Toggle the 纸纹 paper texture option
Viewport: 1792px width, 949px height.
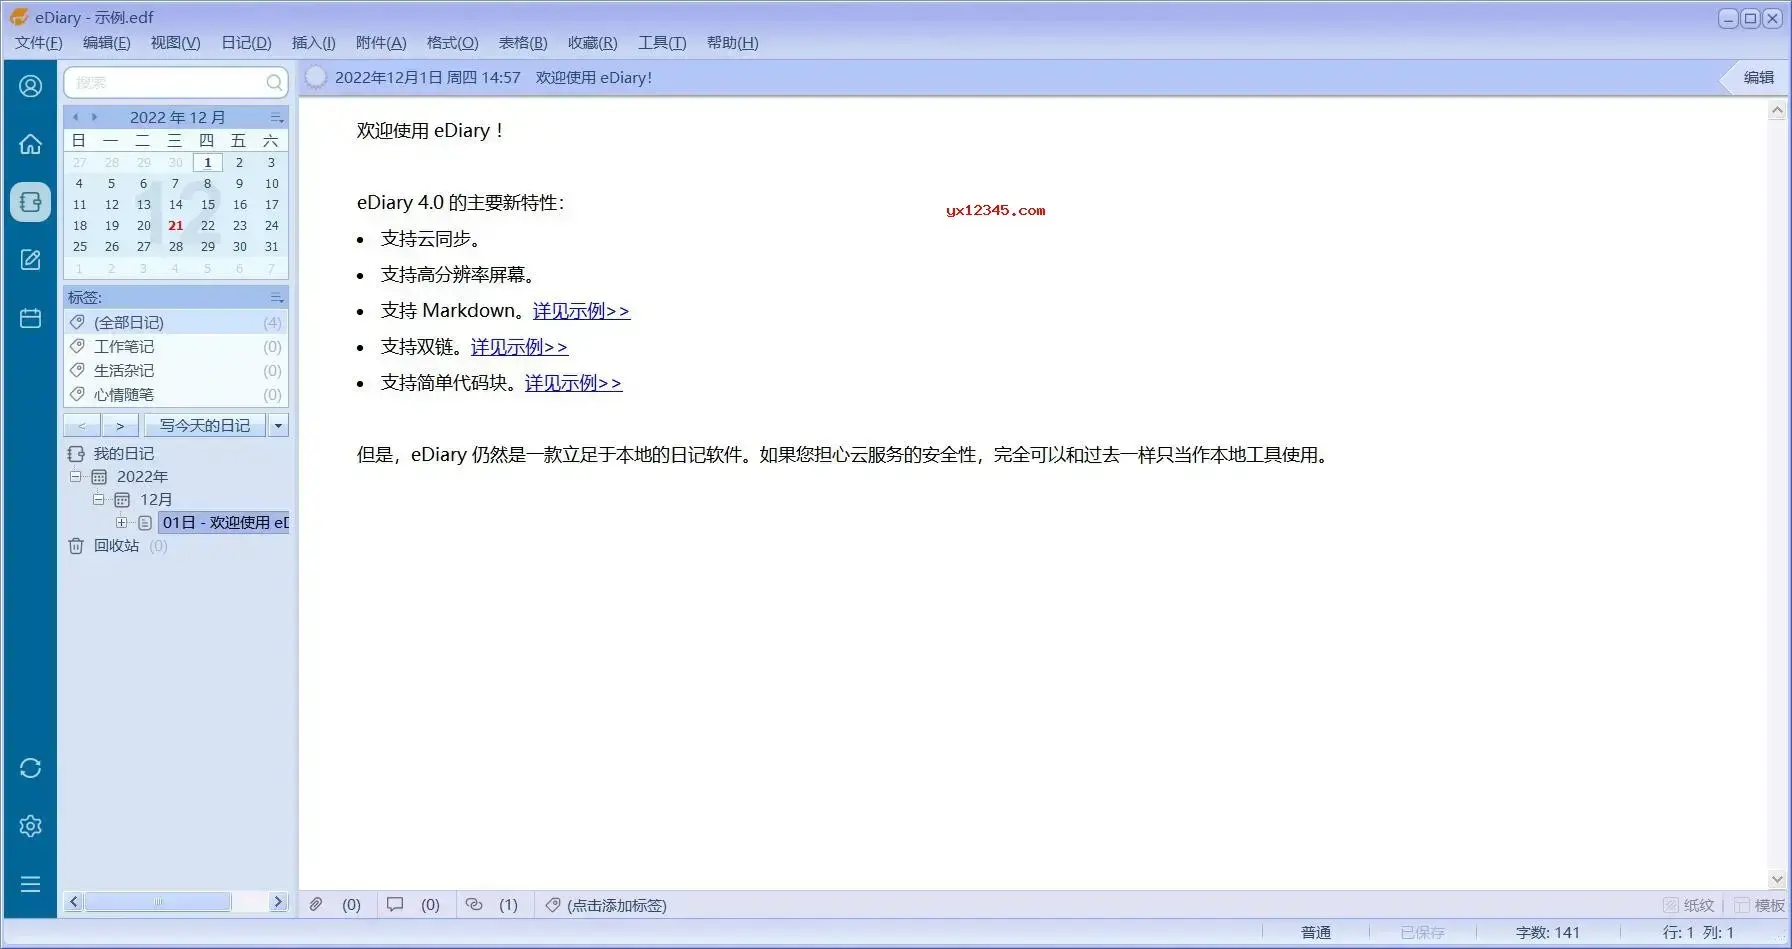click(x=1689, y=905)
